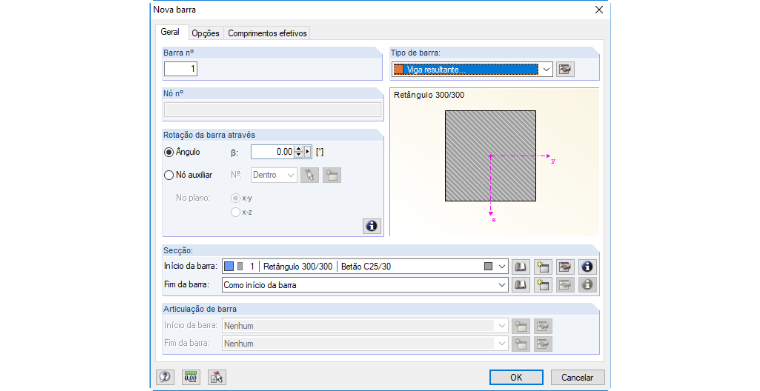This screenshot has width=760, height=391.
Task: Choose the x-y plane radio option
Action: click(236, 198)
